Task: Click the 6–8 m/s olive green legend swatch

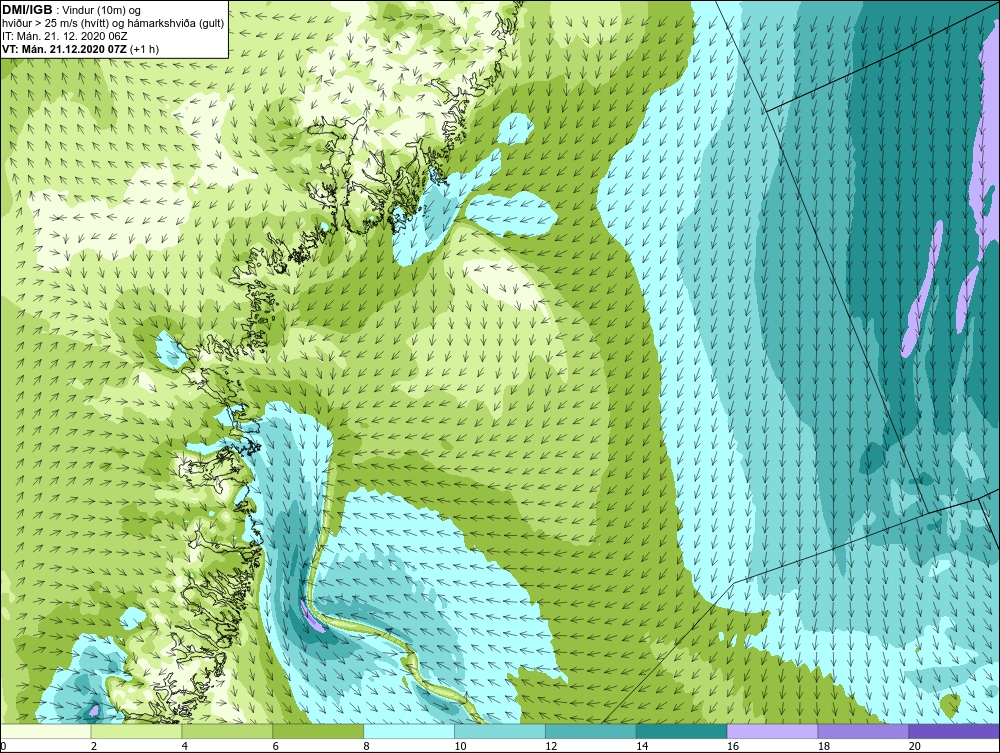Action: (x=318, y=731)
